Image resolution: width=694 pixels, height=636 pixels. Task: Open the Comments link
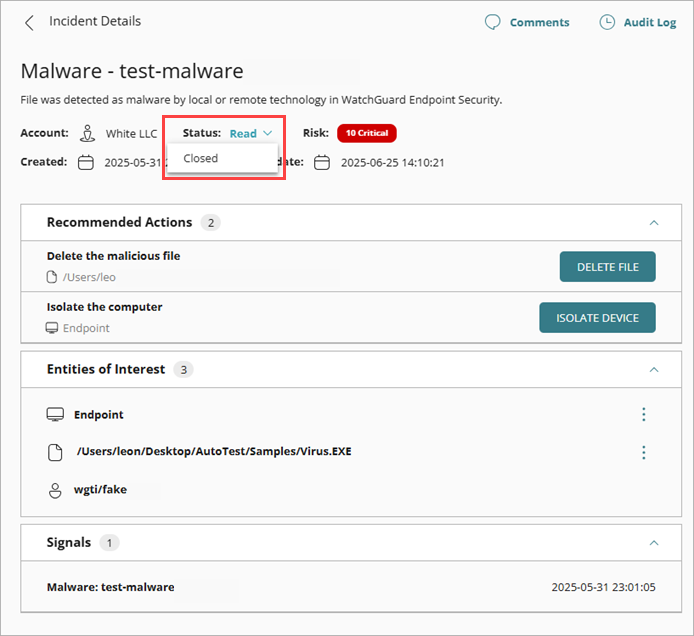(539, 22)
